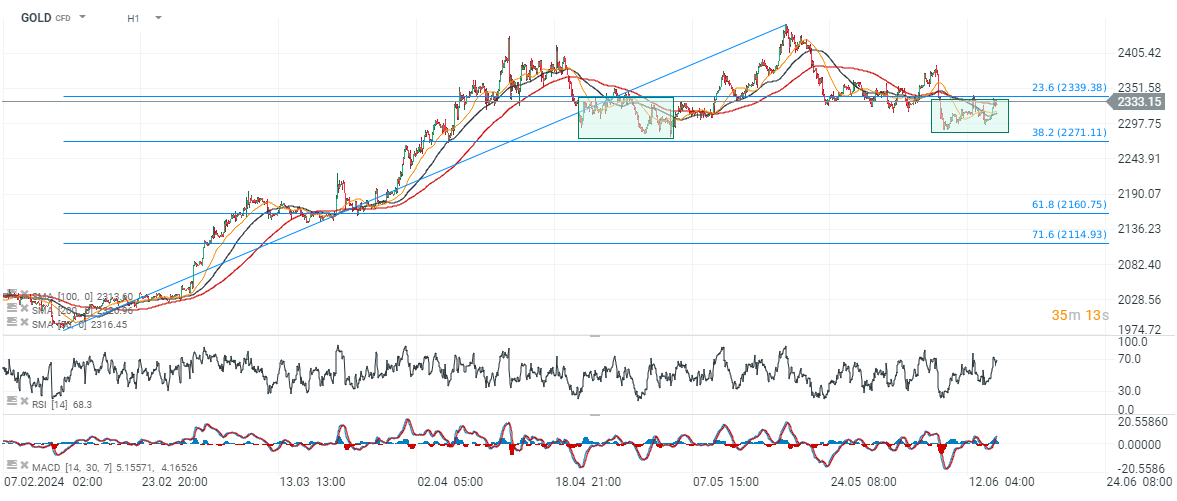This screenshot has height=501, width=1177.
Task: Click the 18.04 21:00 time axis label
Action: point(589,481)
